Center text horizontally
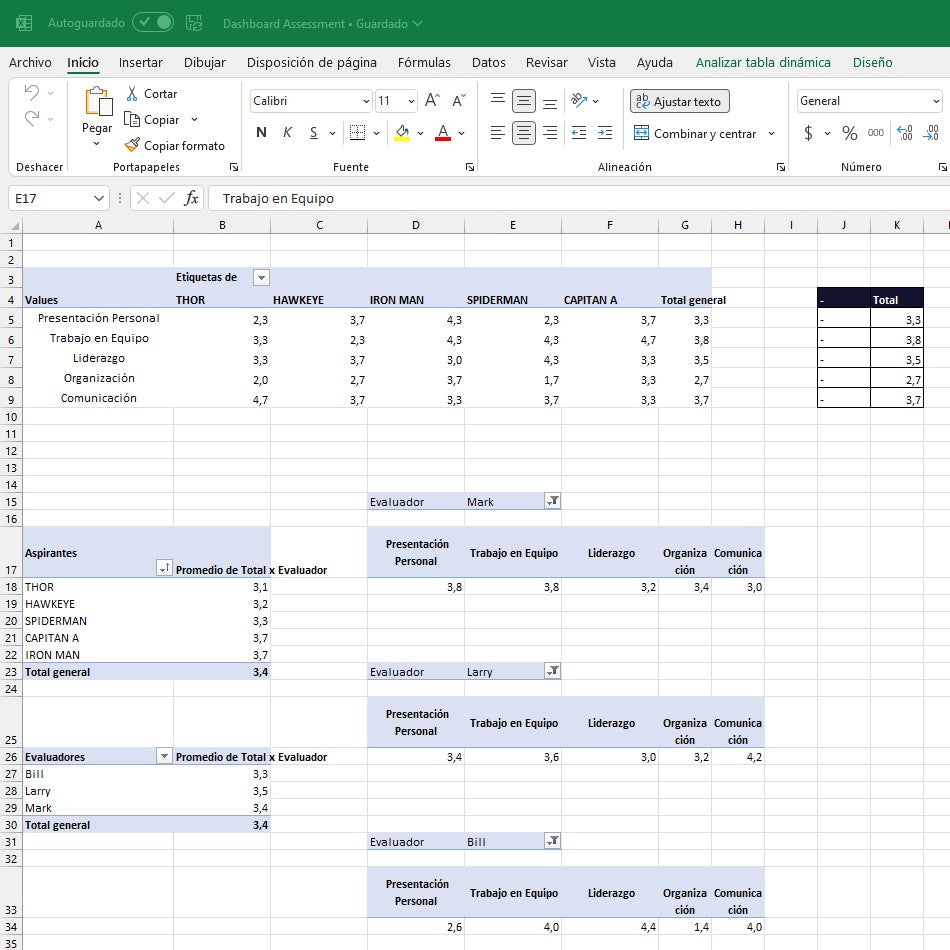Image resolution: width=950 pixels, height=950 pixels. (523, 133)
